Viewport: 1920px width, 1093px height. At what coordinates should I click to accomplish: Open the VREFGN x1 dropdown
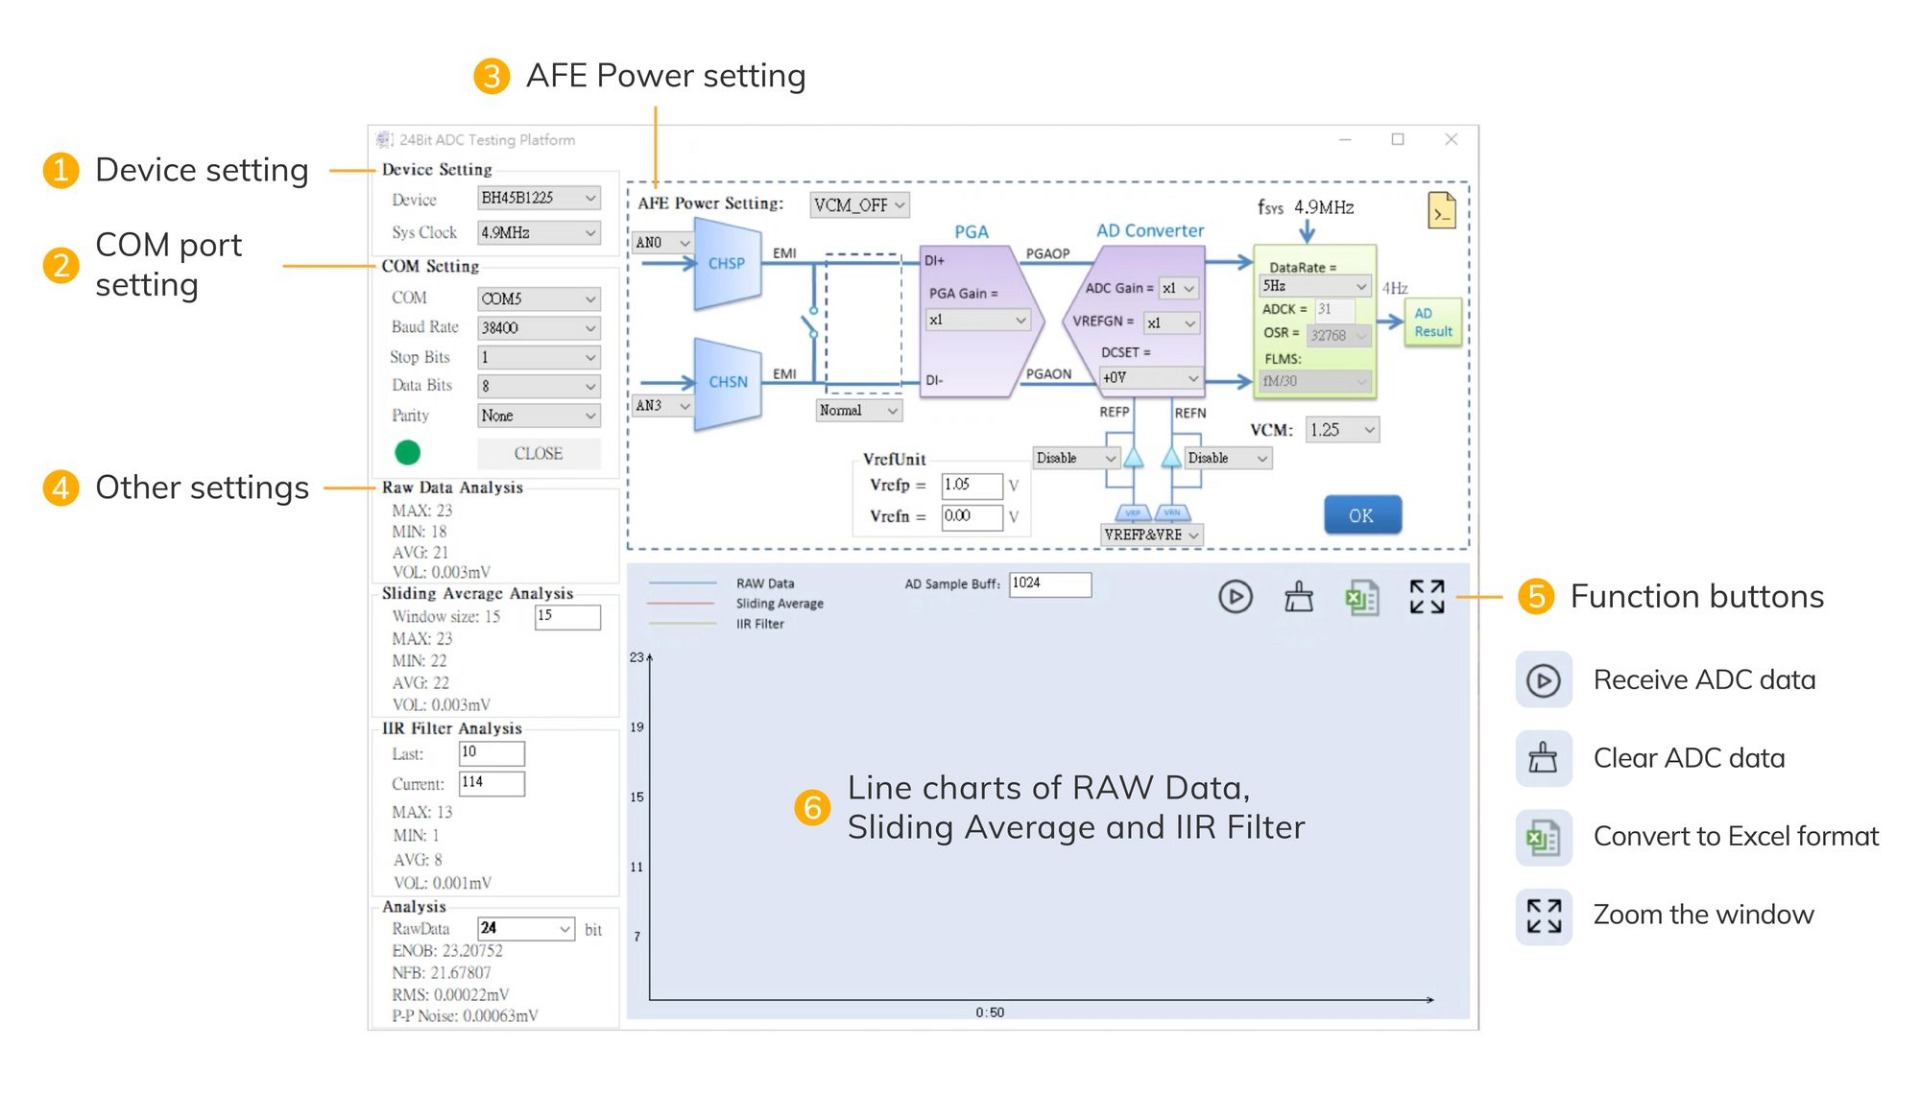coord(1171,323)
